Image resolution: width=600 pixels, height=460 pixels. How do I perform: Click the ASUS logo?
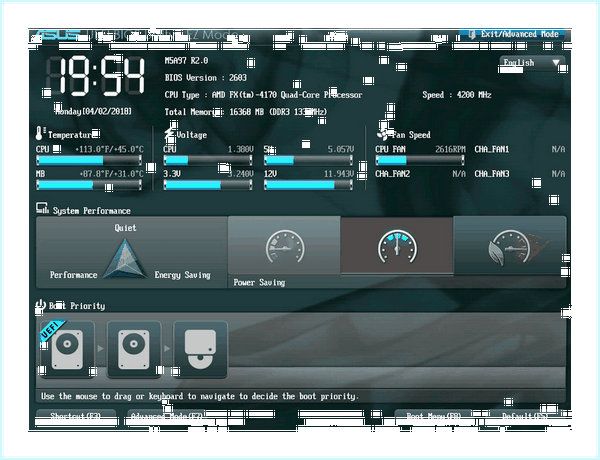pyautogui.click(x=57, y=35)
